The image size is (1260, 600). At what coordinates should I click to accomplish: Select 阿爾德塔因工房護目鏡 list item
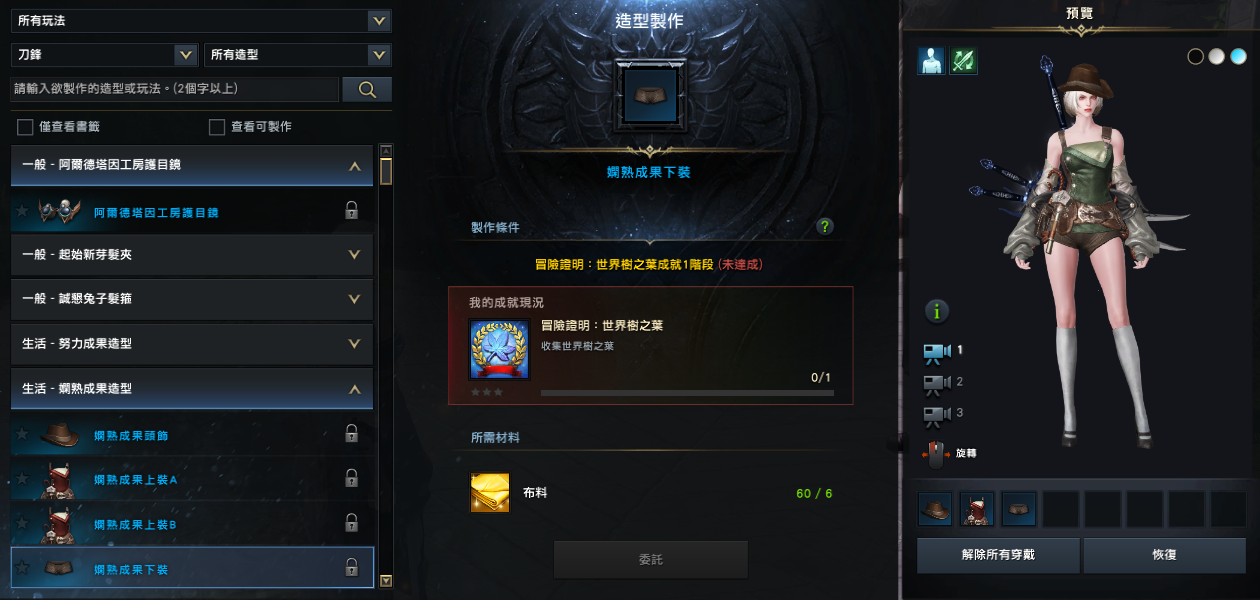[x=192, y=212]
